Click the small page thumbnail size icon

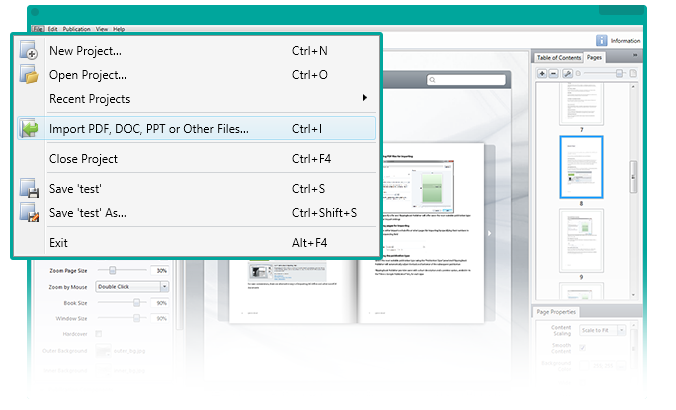[x=578, y=74]
